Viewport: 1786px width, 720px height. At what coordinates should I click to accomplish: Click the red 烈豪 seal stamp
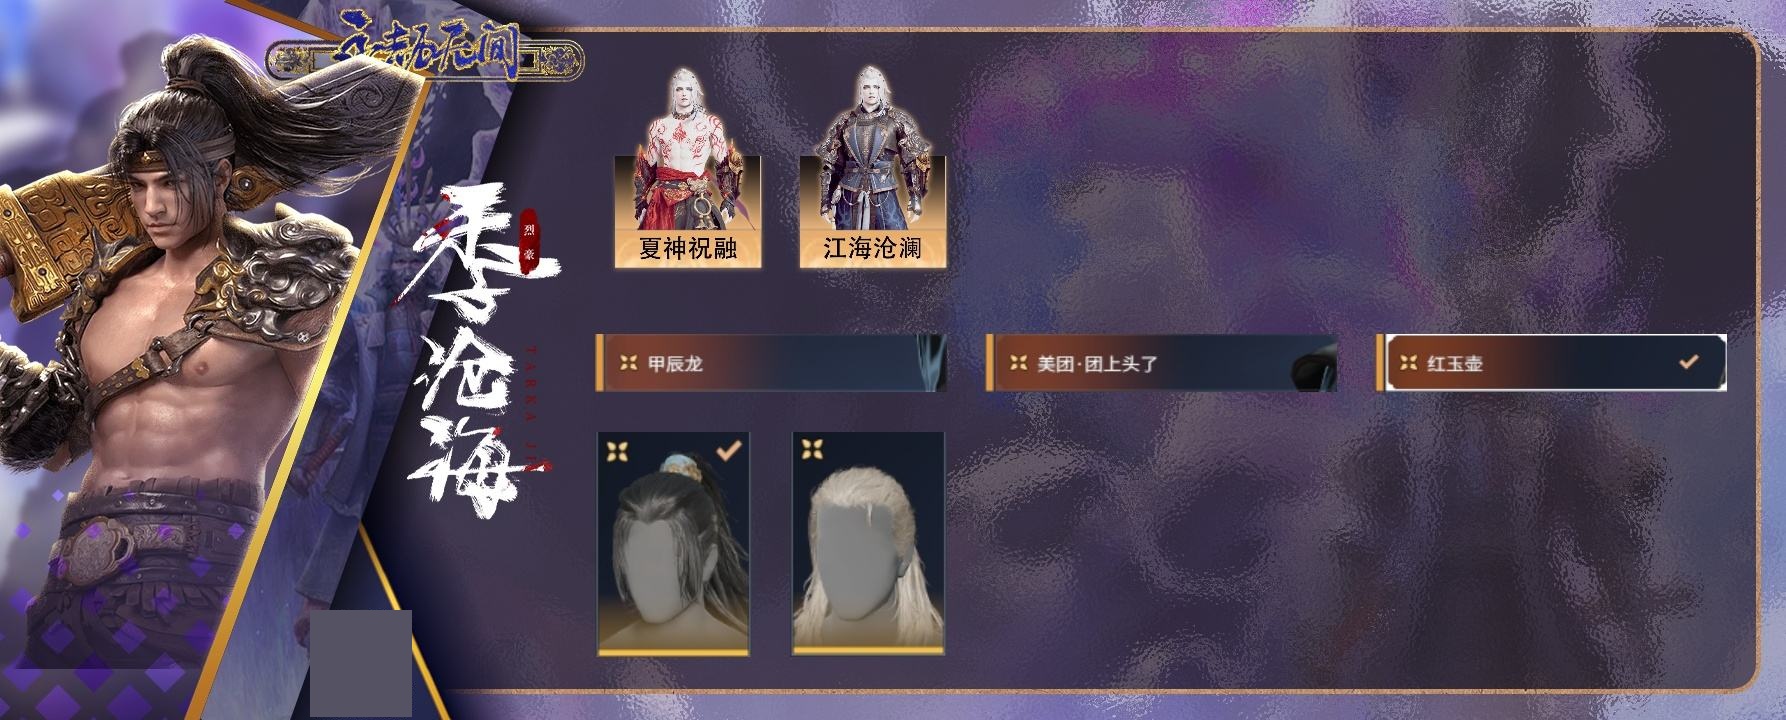[x=529, y=246]
